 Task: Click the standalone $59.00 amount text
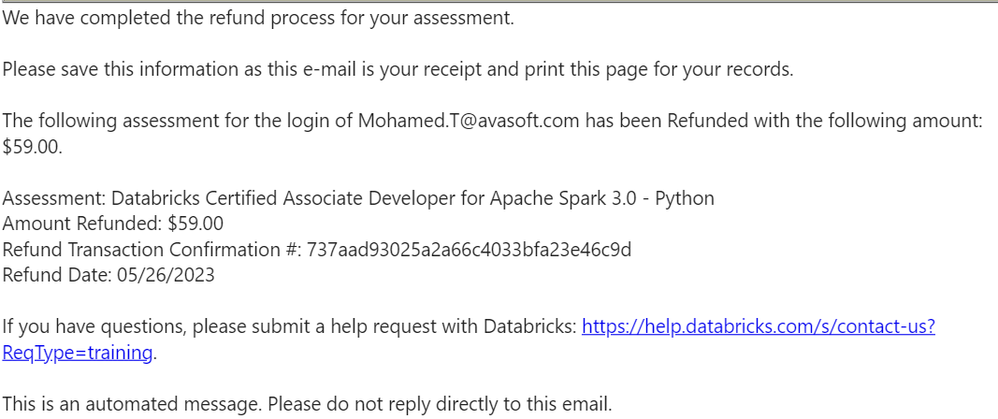point(32,147)
